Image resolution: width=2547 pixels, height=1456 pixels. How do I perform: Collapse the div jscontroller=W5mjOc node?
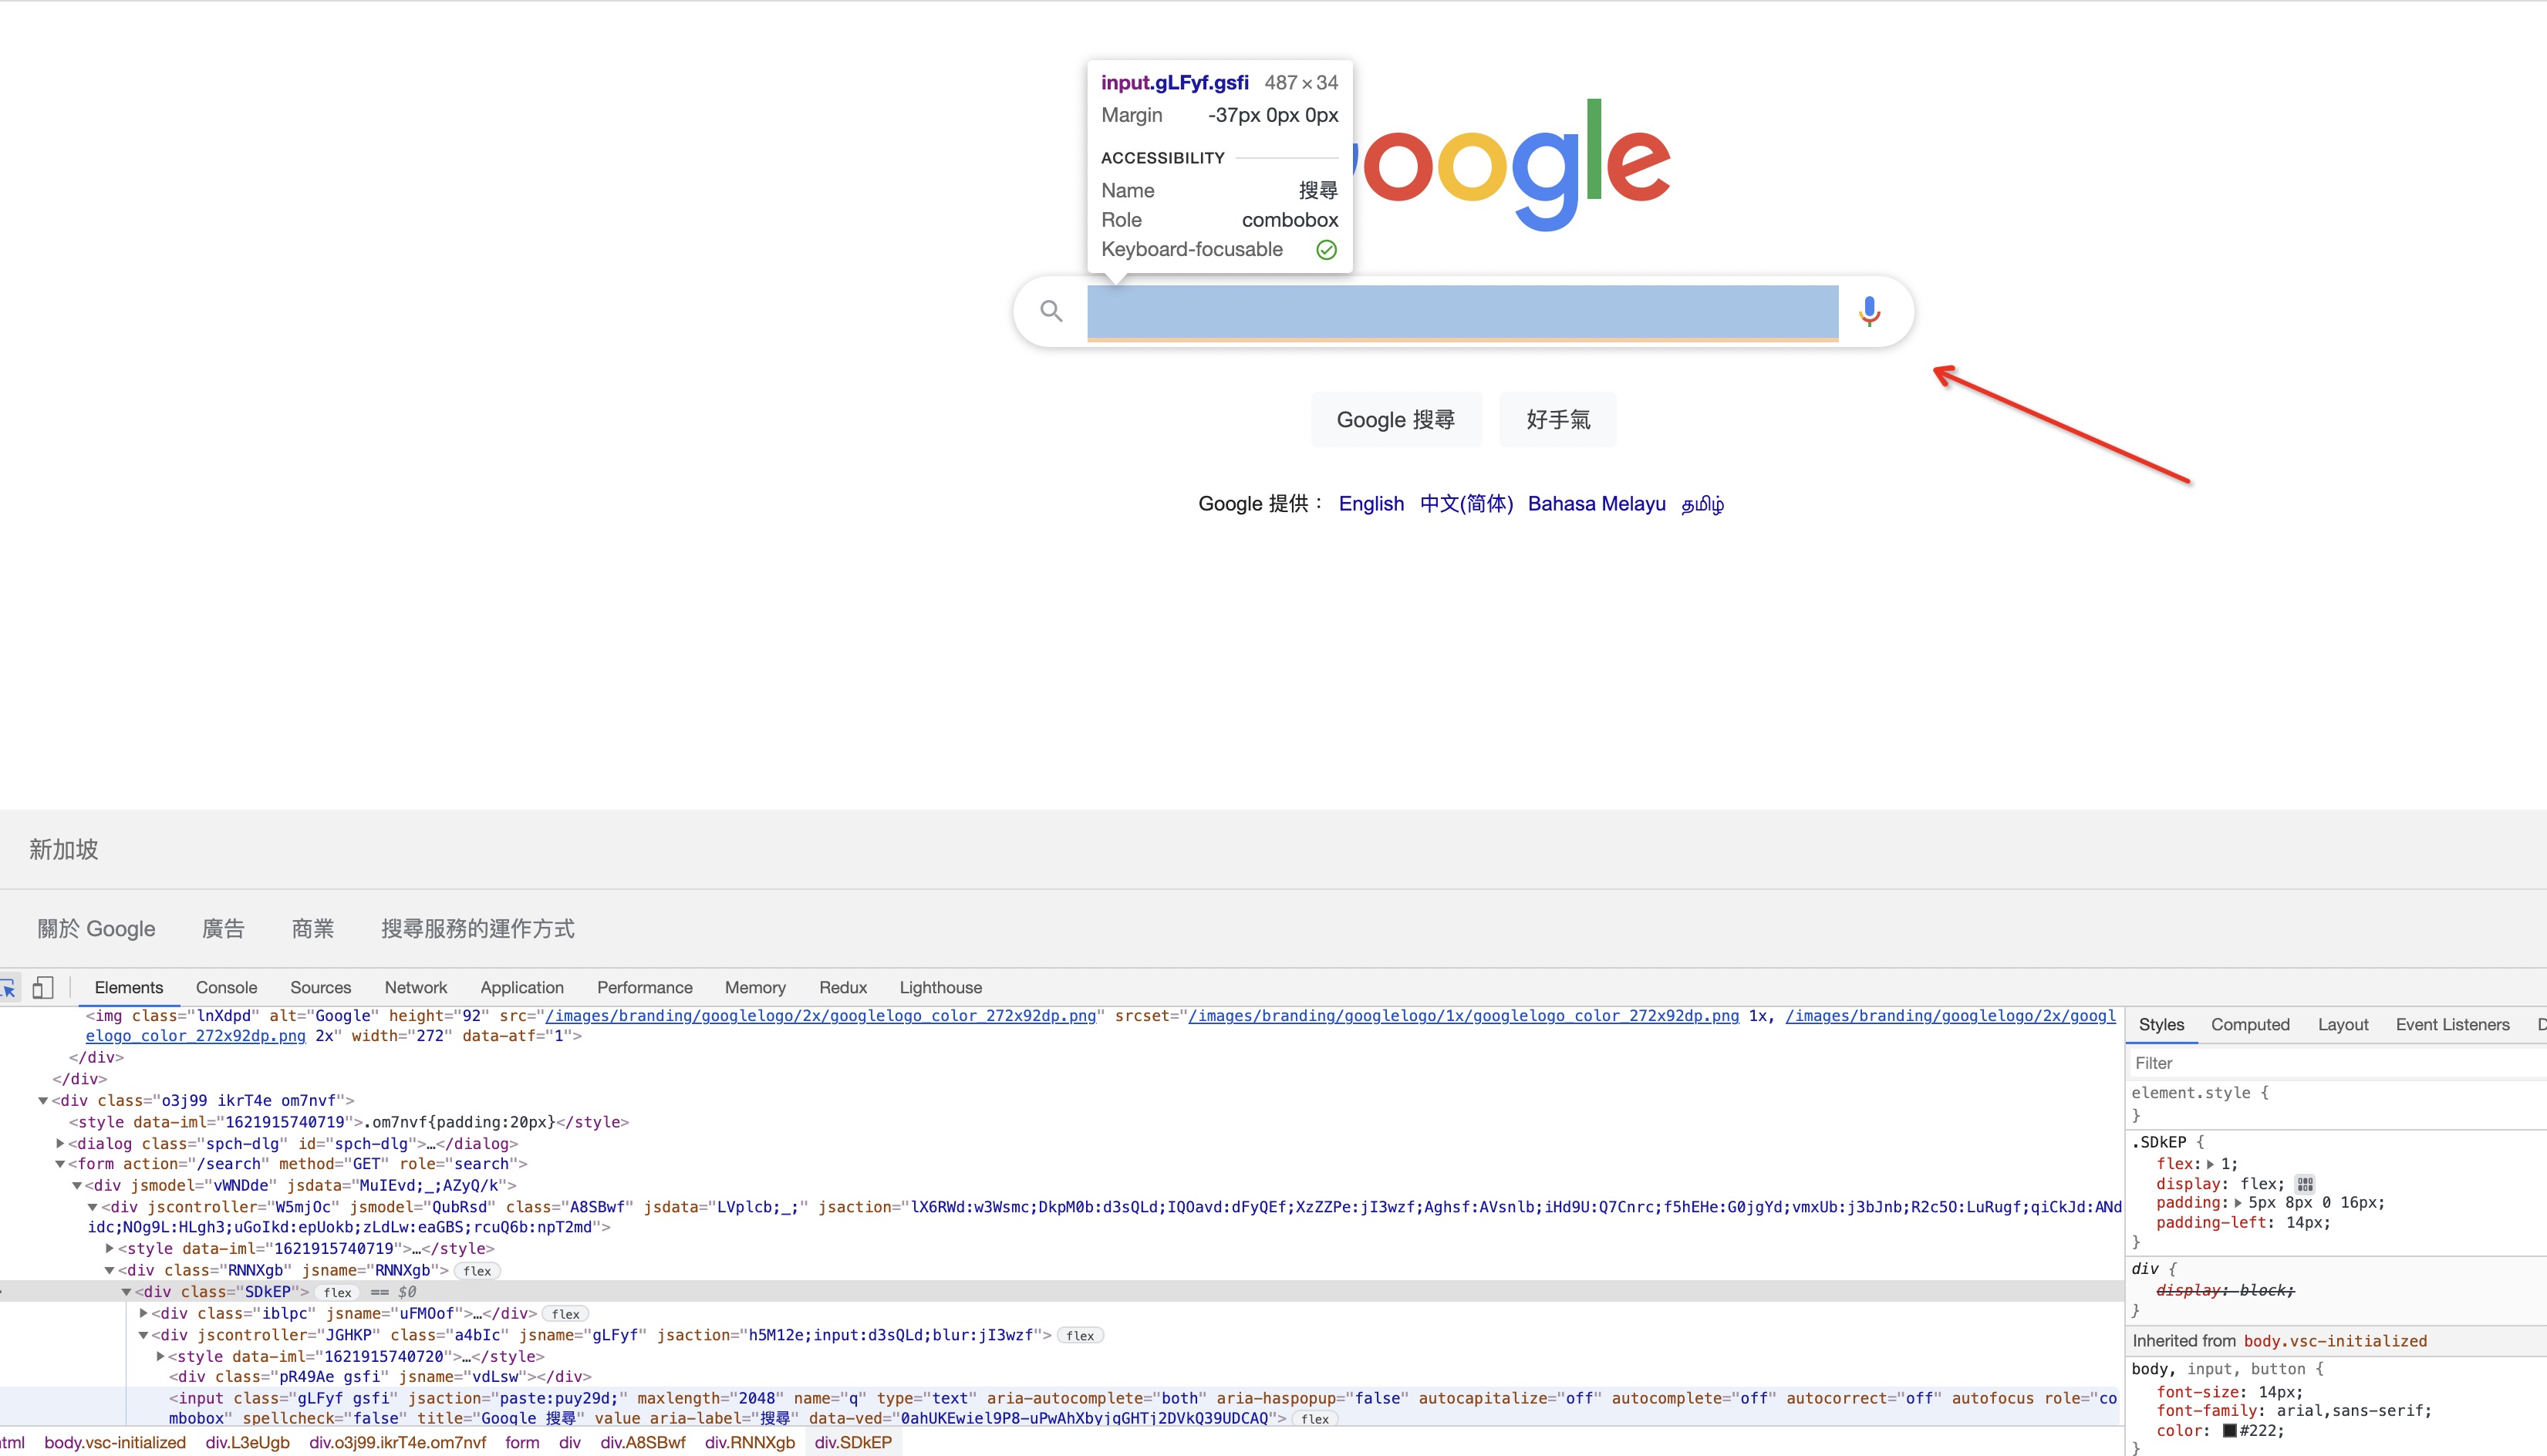point(93,1207)
